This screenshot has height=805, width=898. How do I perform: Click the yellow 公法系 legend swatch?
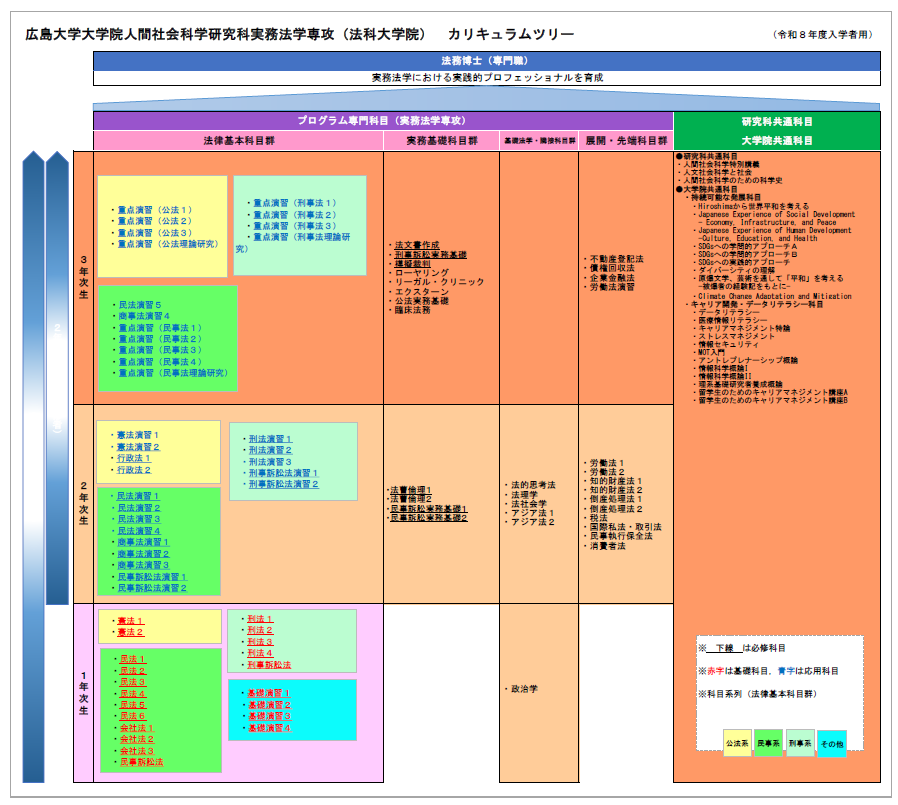[x=737, y=743]
